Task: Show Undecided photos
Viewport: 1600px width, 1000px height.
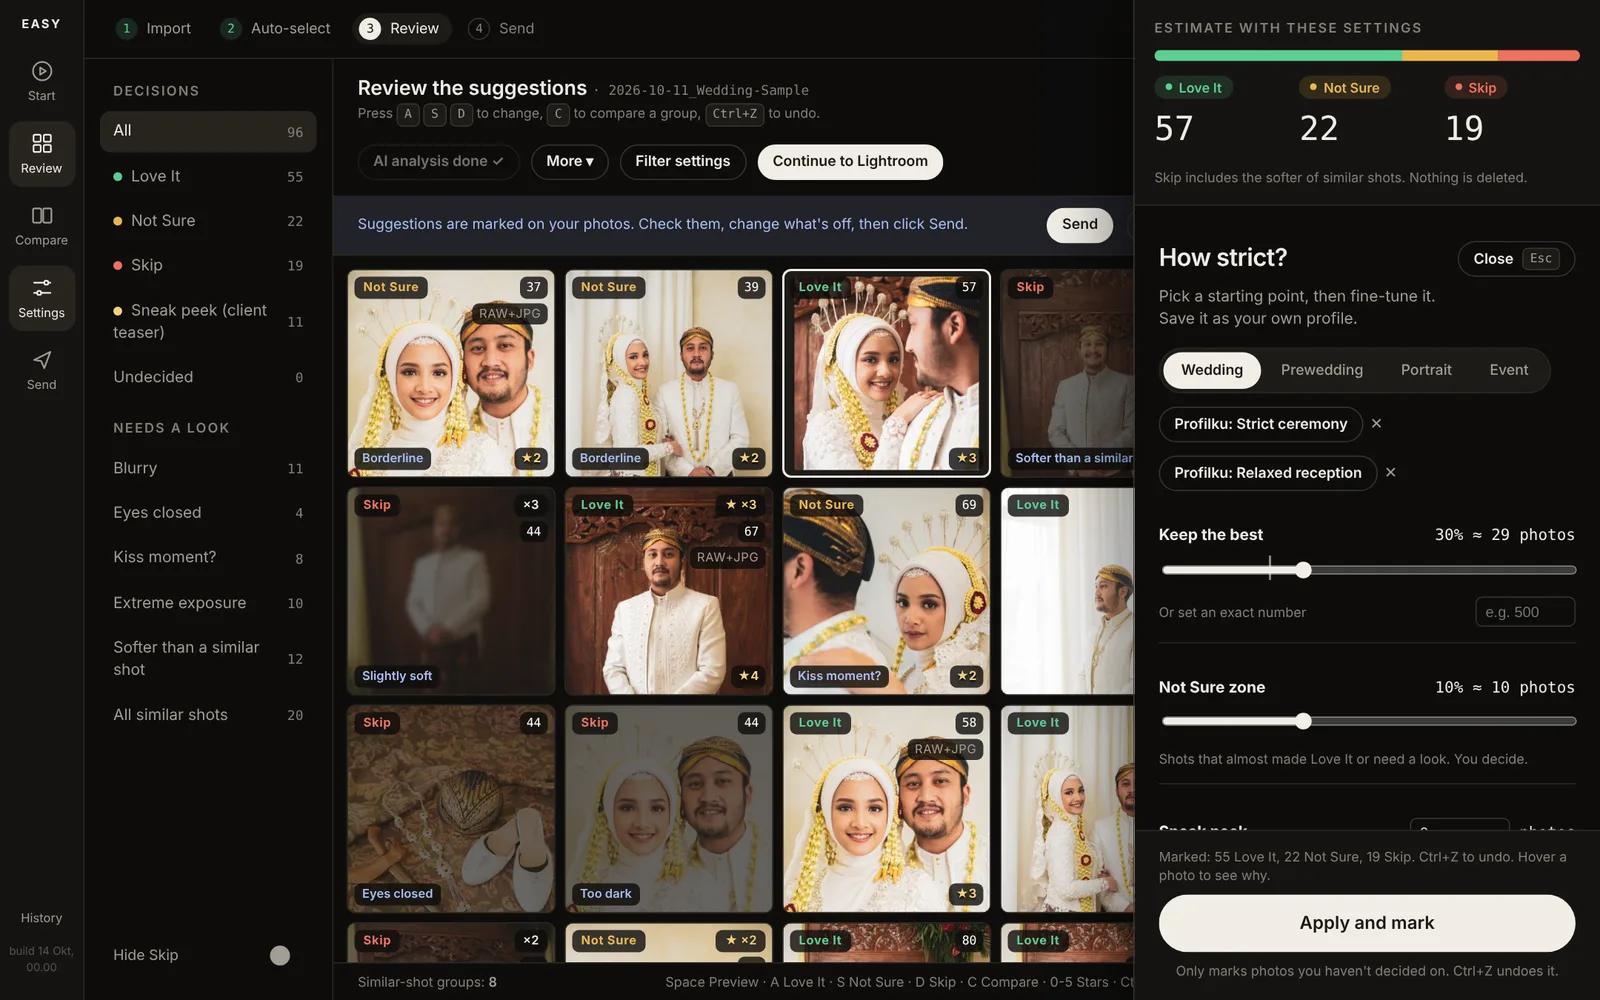Action: [208, 377]
